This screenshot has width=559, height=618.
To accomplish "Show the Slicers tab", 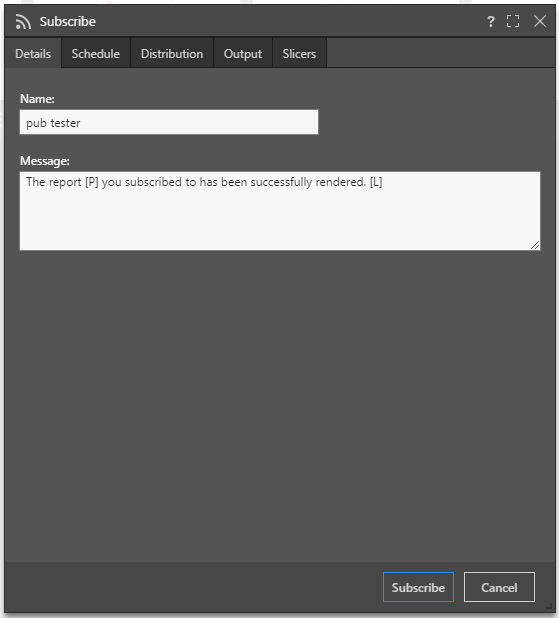I will pos(299,53).
